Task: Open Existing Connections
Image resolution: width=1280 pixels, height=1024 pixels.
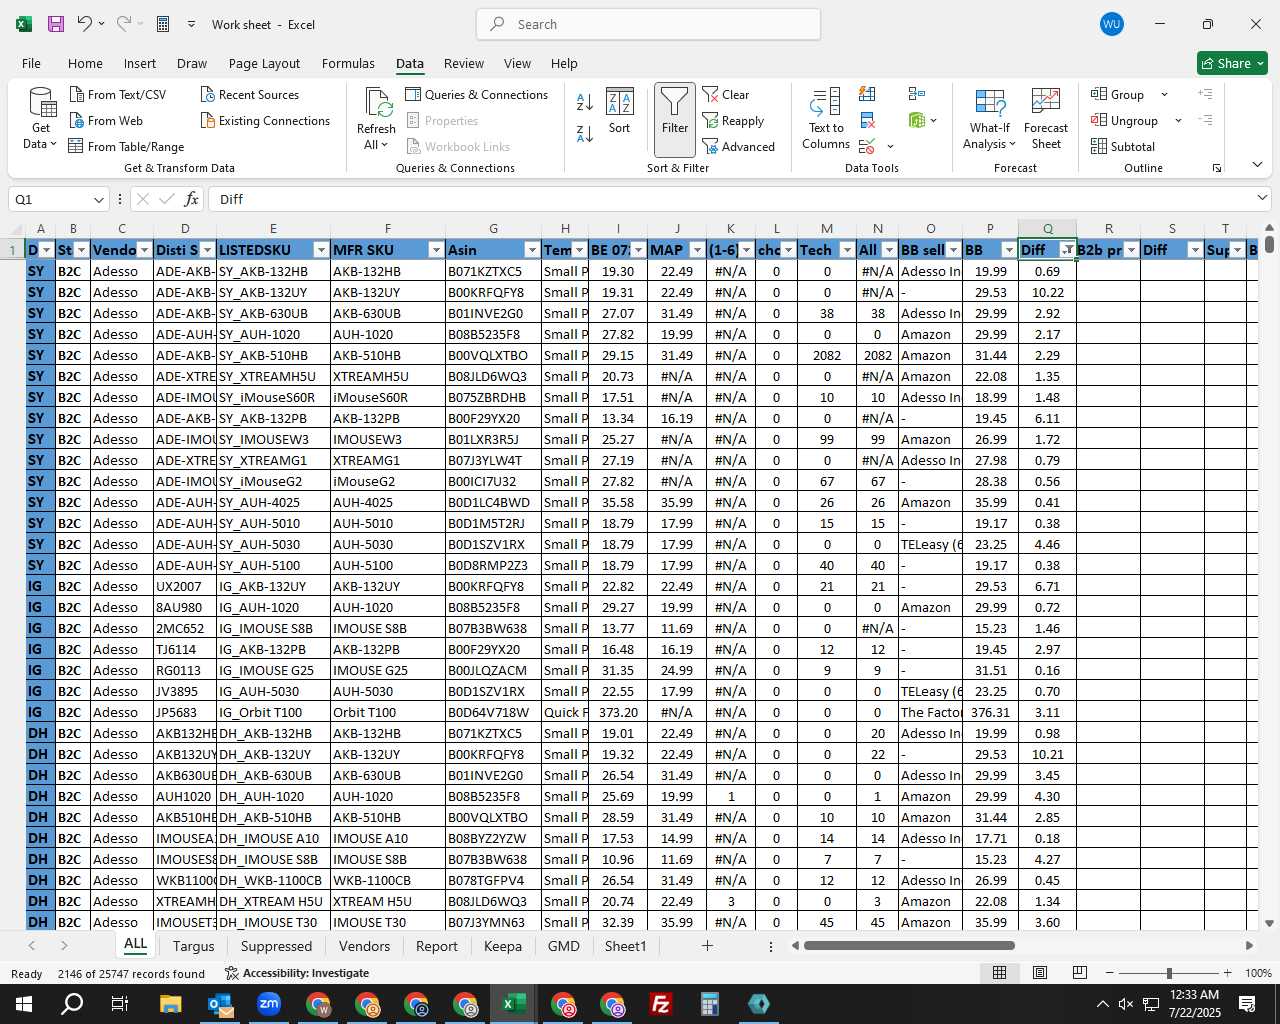Action: click(x=265, y=120)
